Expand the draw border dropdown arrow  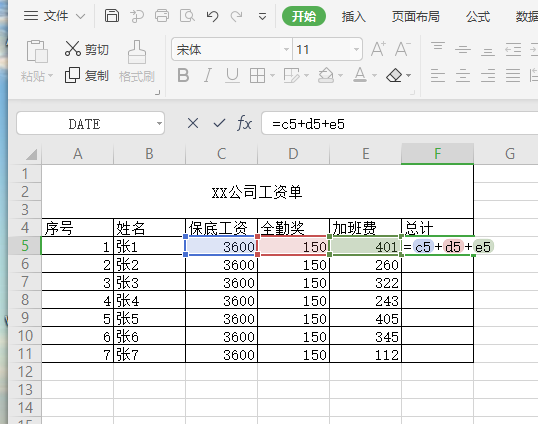click(306, 75)
